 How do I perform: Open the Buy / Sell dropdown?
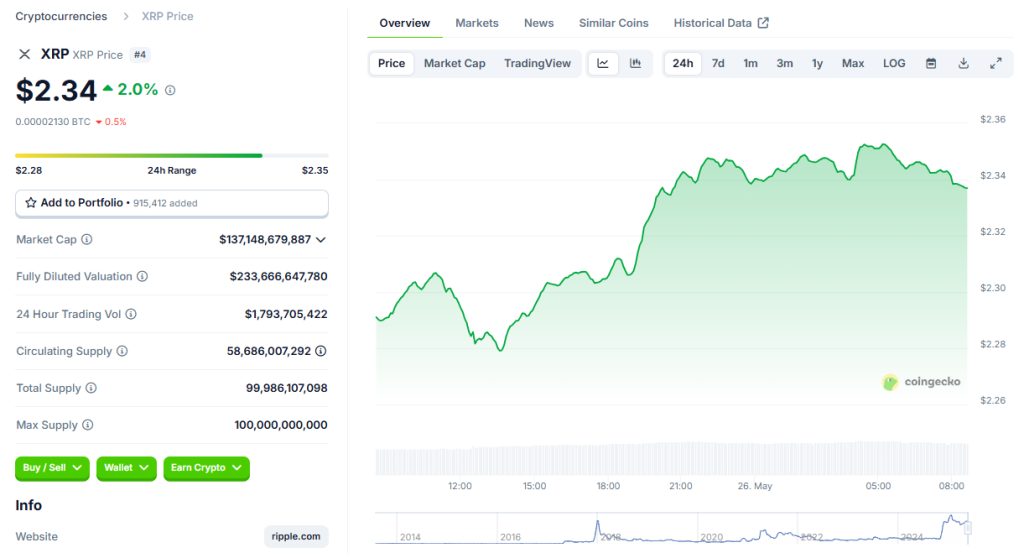click(52, 467)
